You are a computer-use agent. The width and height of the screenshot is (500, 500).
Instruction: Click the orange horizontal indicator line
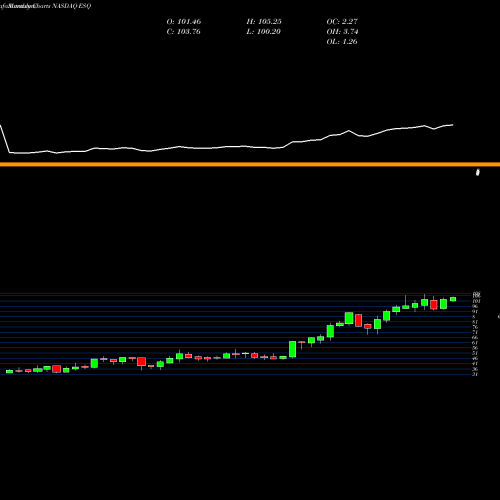click(x=250, y=164)
